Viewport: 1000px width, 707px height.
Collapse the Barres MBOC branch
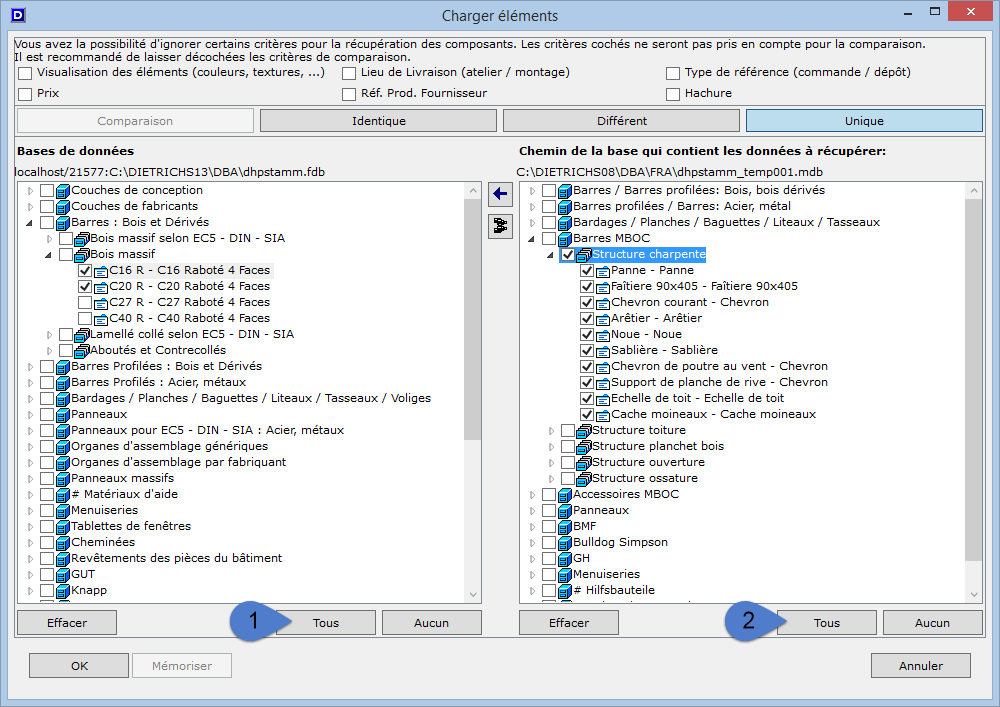[531, 238]
